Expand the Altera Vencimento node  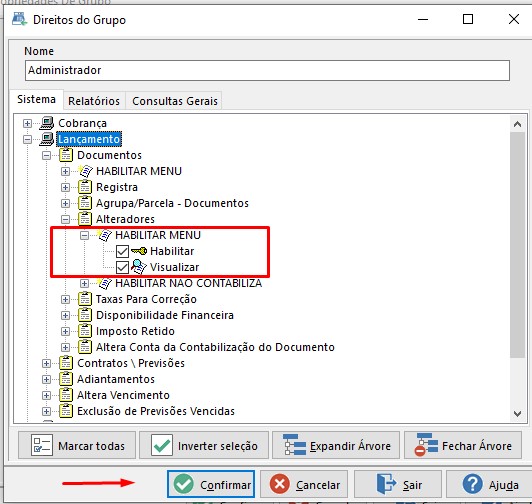46,395
